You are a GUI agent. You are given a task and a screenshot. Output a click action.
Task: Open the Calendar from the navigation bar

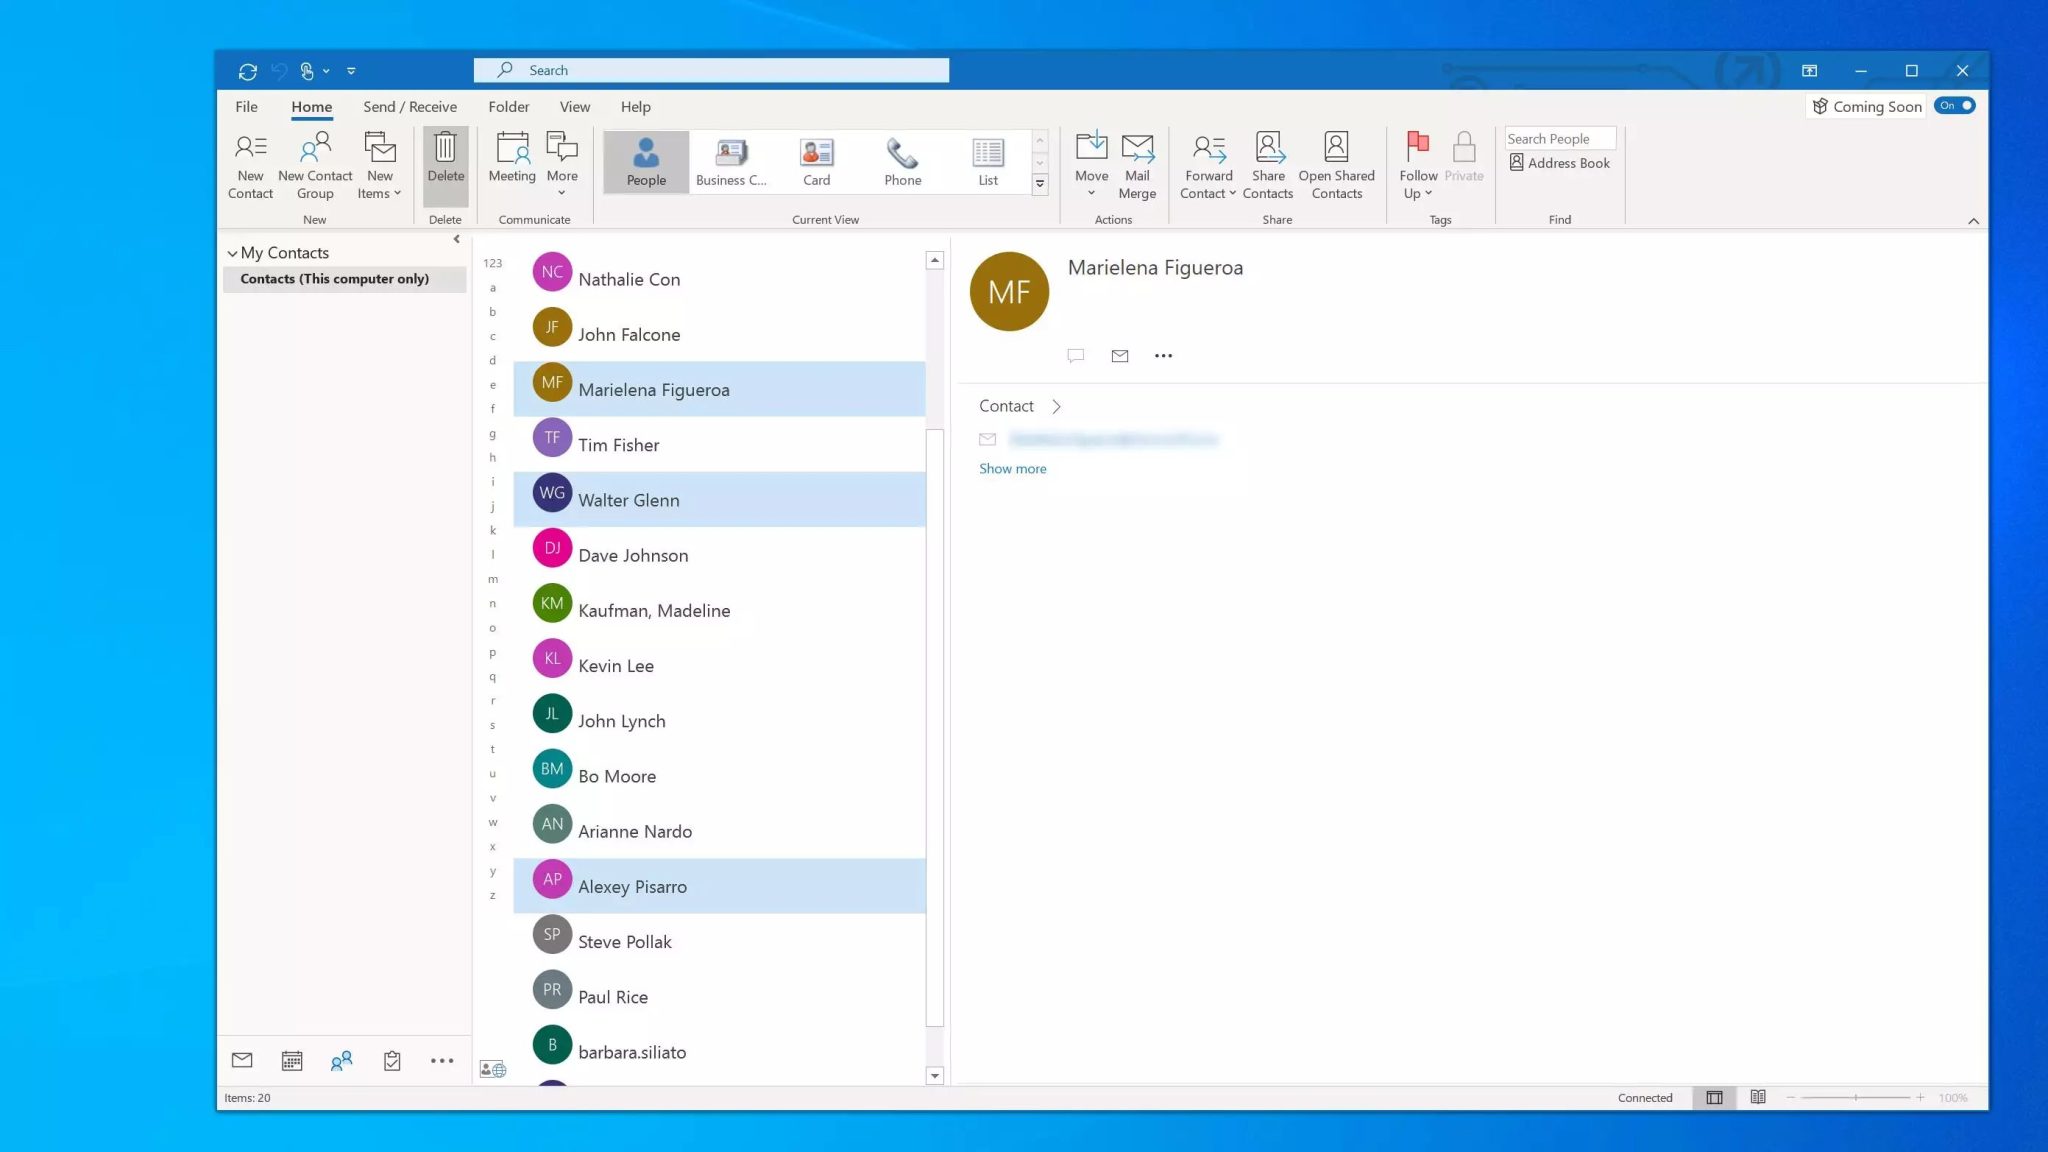click(292, 1060)
